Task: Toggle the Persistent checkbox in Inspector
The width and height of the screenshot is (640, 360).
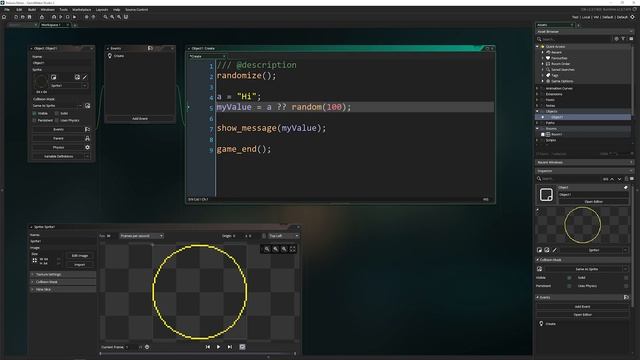Action: [x=569, y=286]
